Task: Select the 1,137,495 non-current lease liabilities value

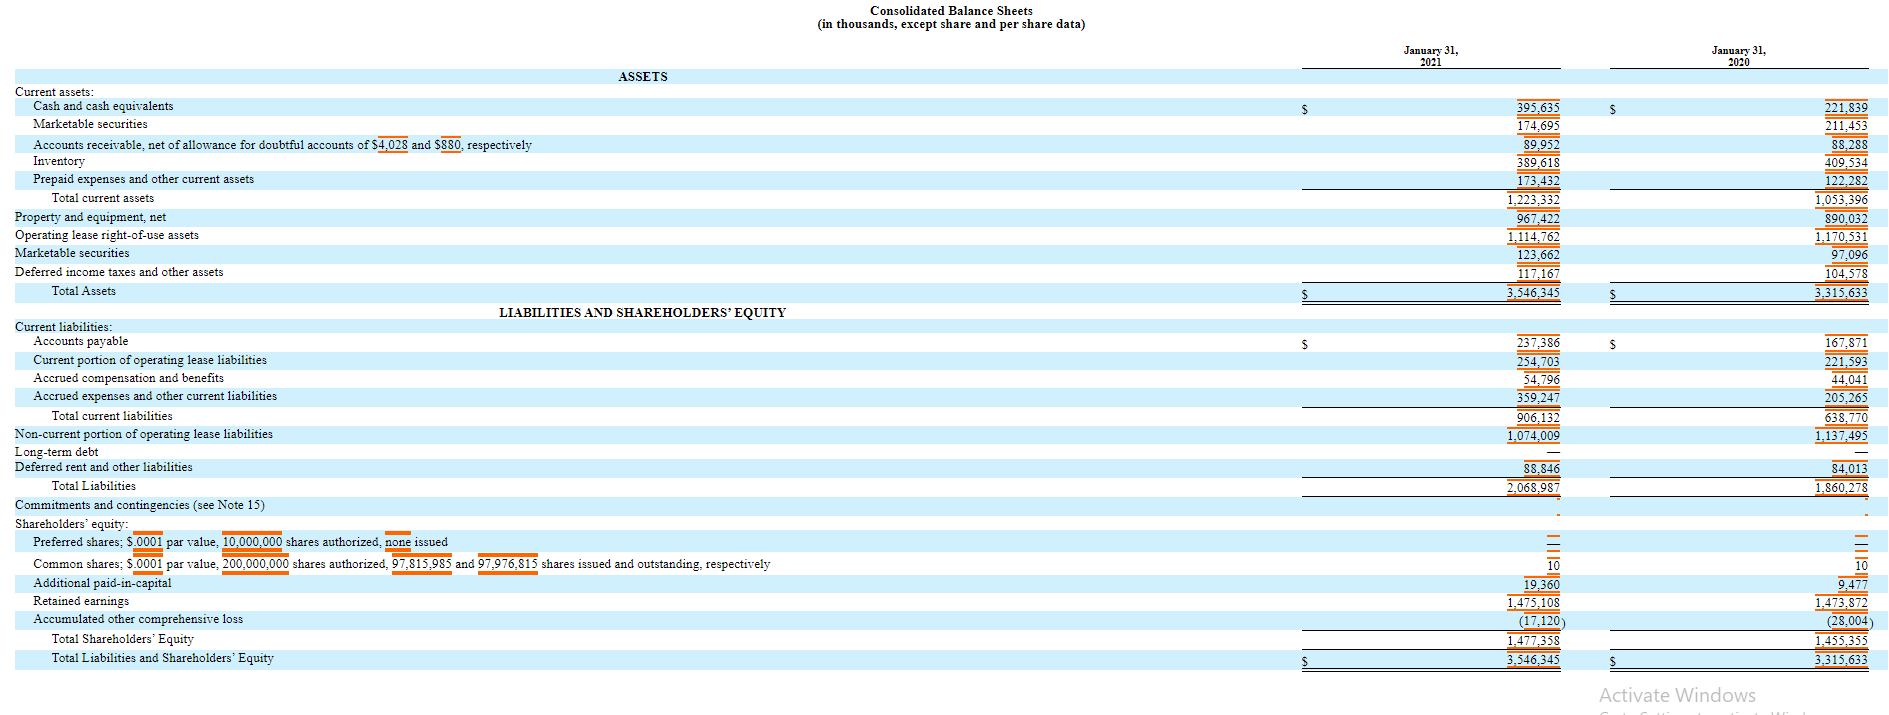Action: tap(1841, 436)
